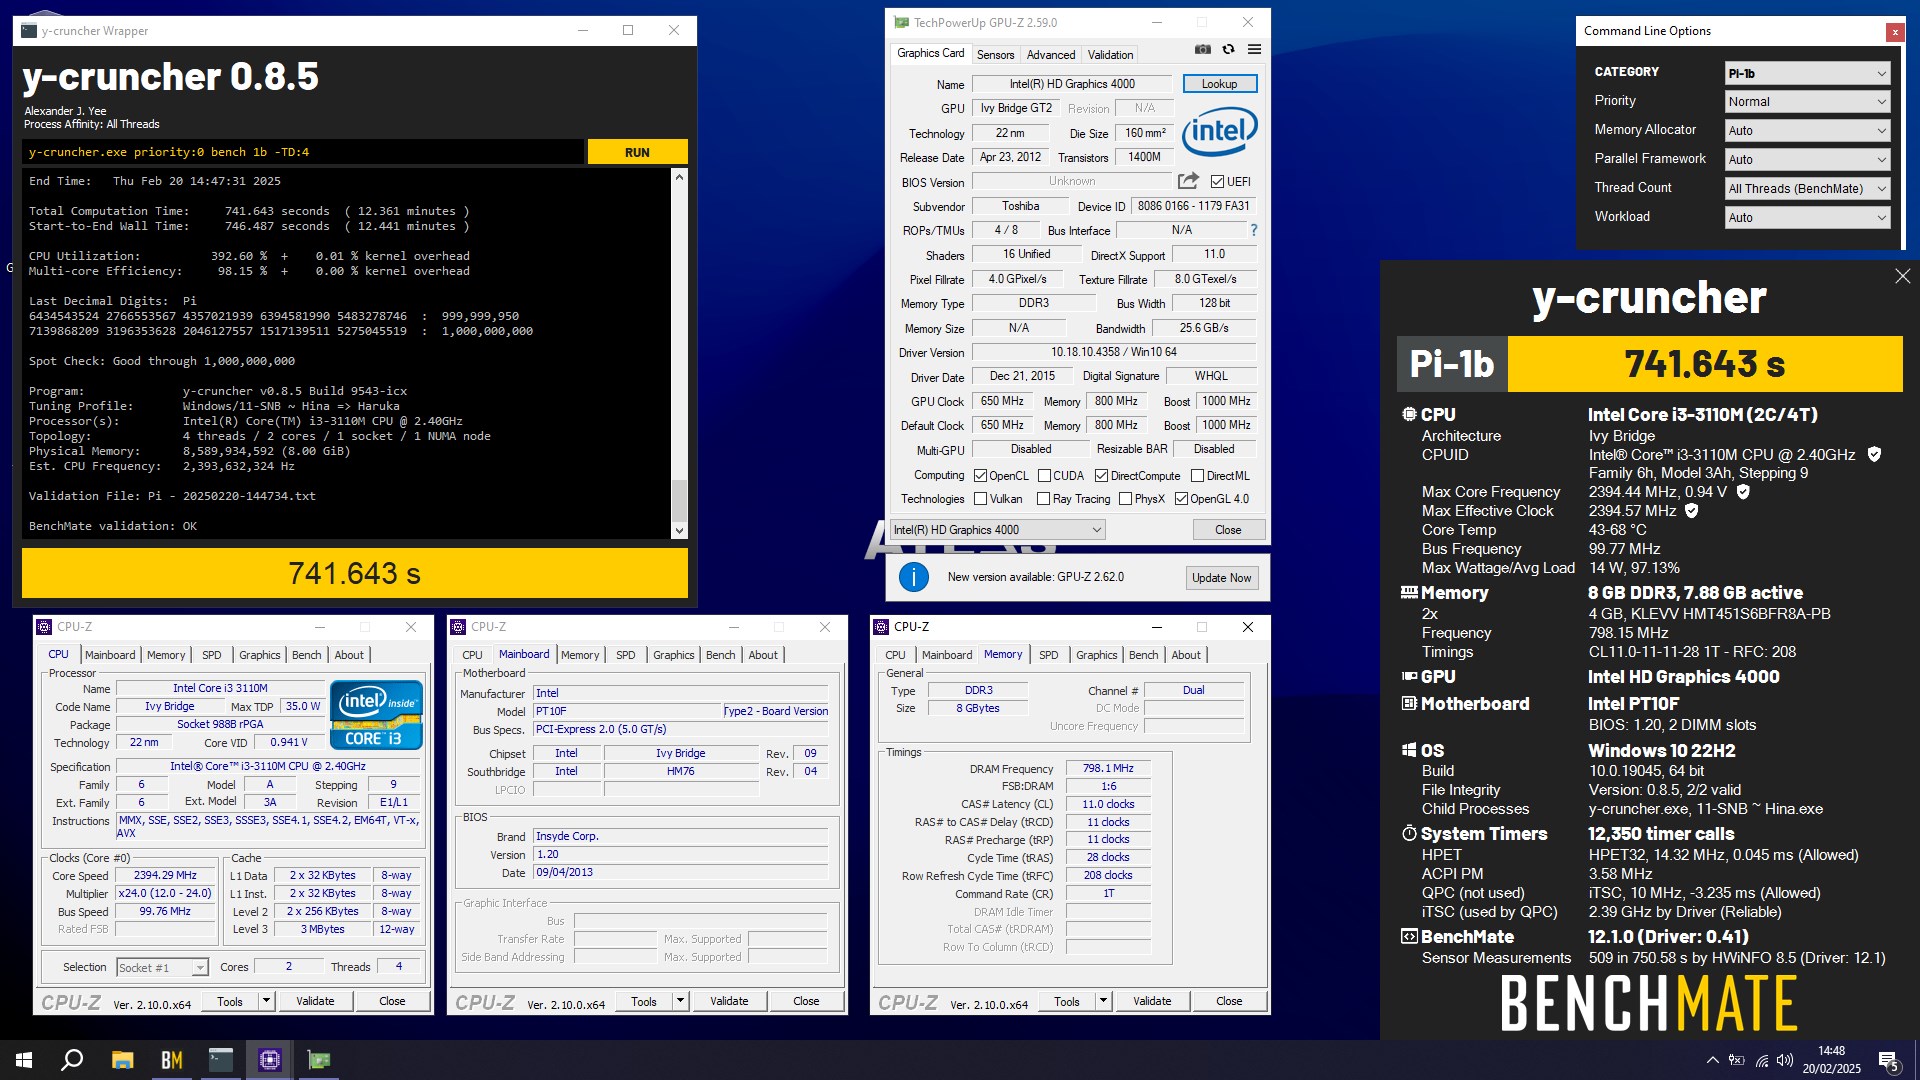Image resolution: width=1920 pixels, height=1080 pixels.
Task: Open the notification center icon
Action: [1889, 1061]
